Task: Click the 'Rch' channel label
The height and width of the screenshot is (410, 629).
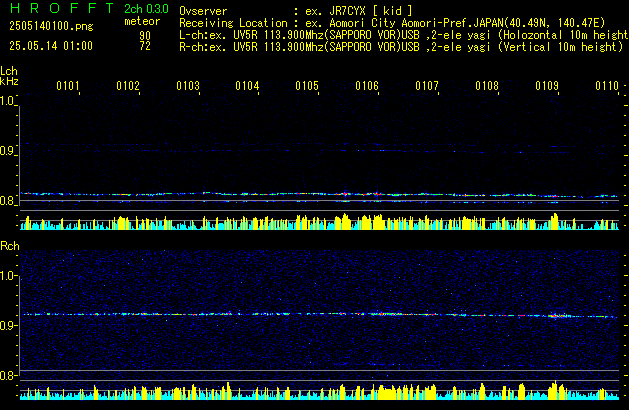Action: pyautogui.click(x=10, y=246)
